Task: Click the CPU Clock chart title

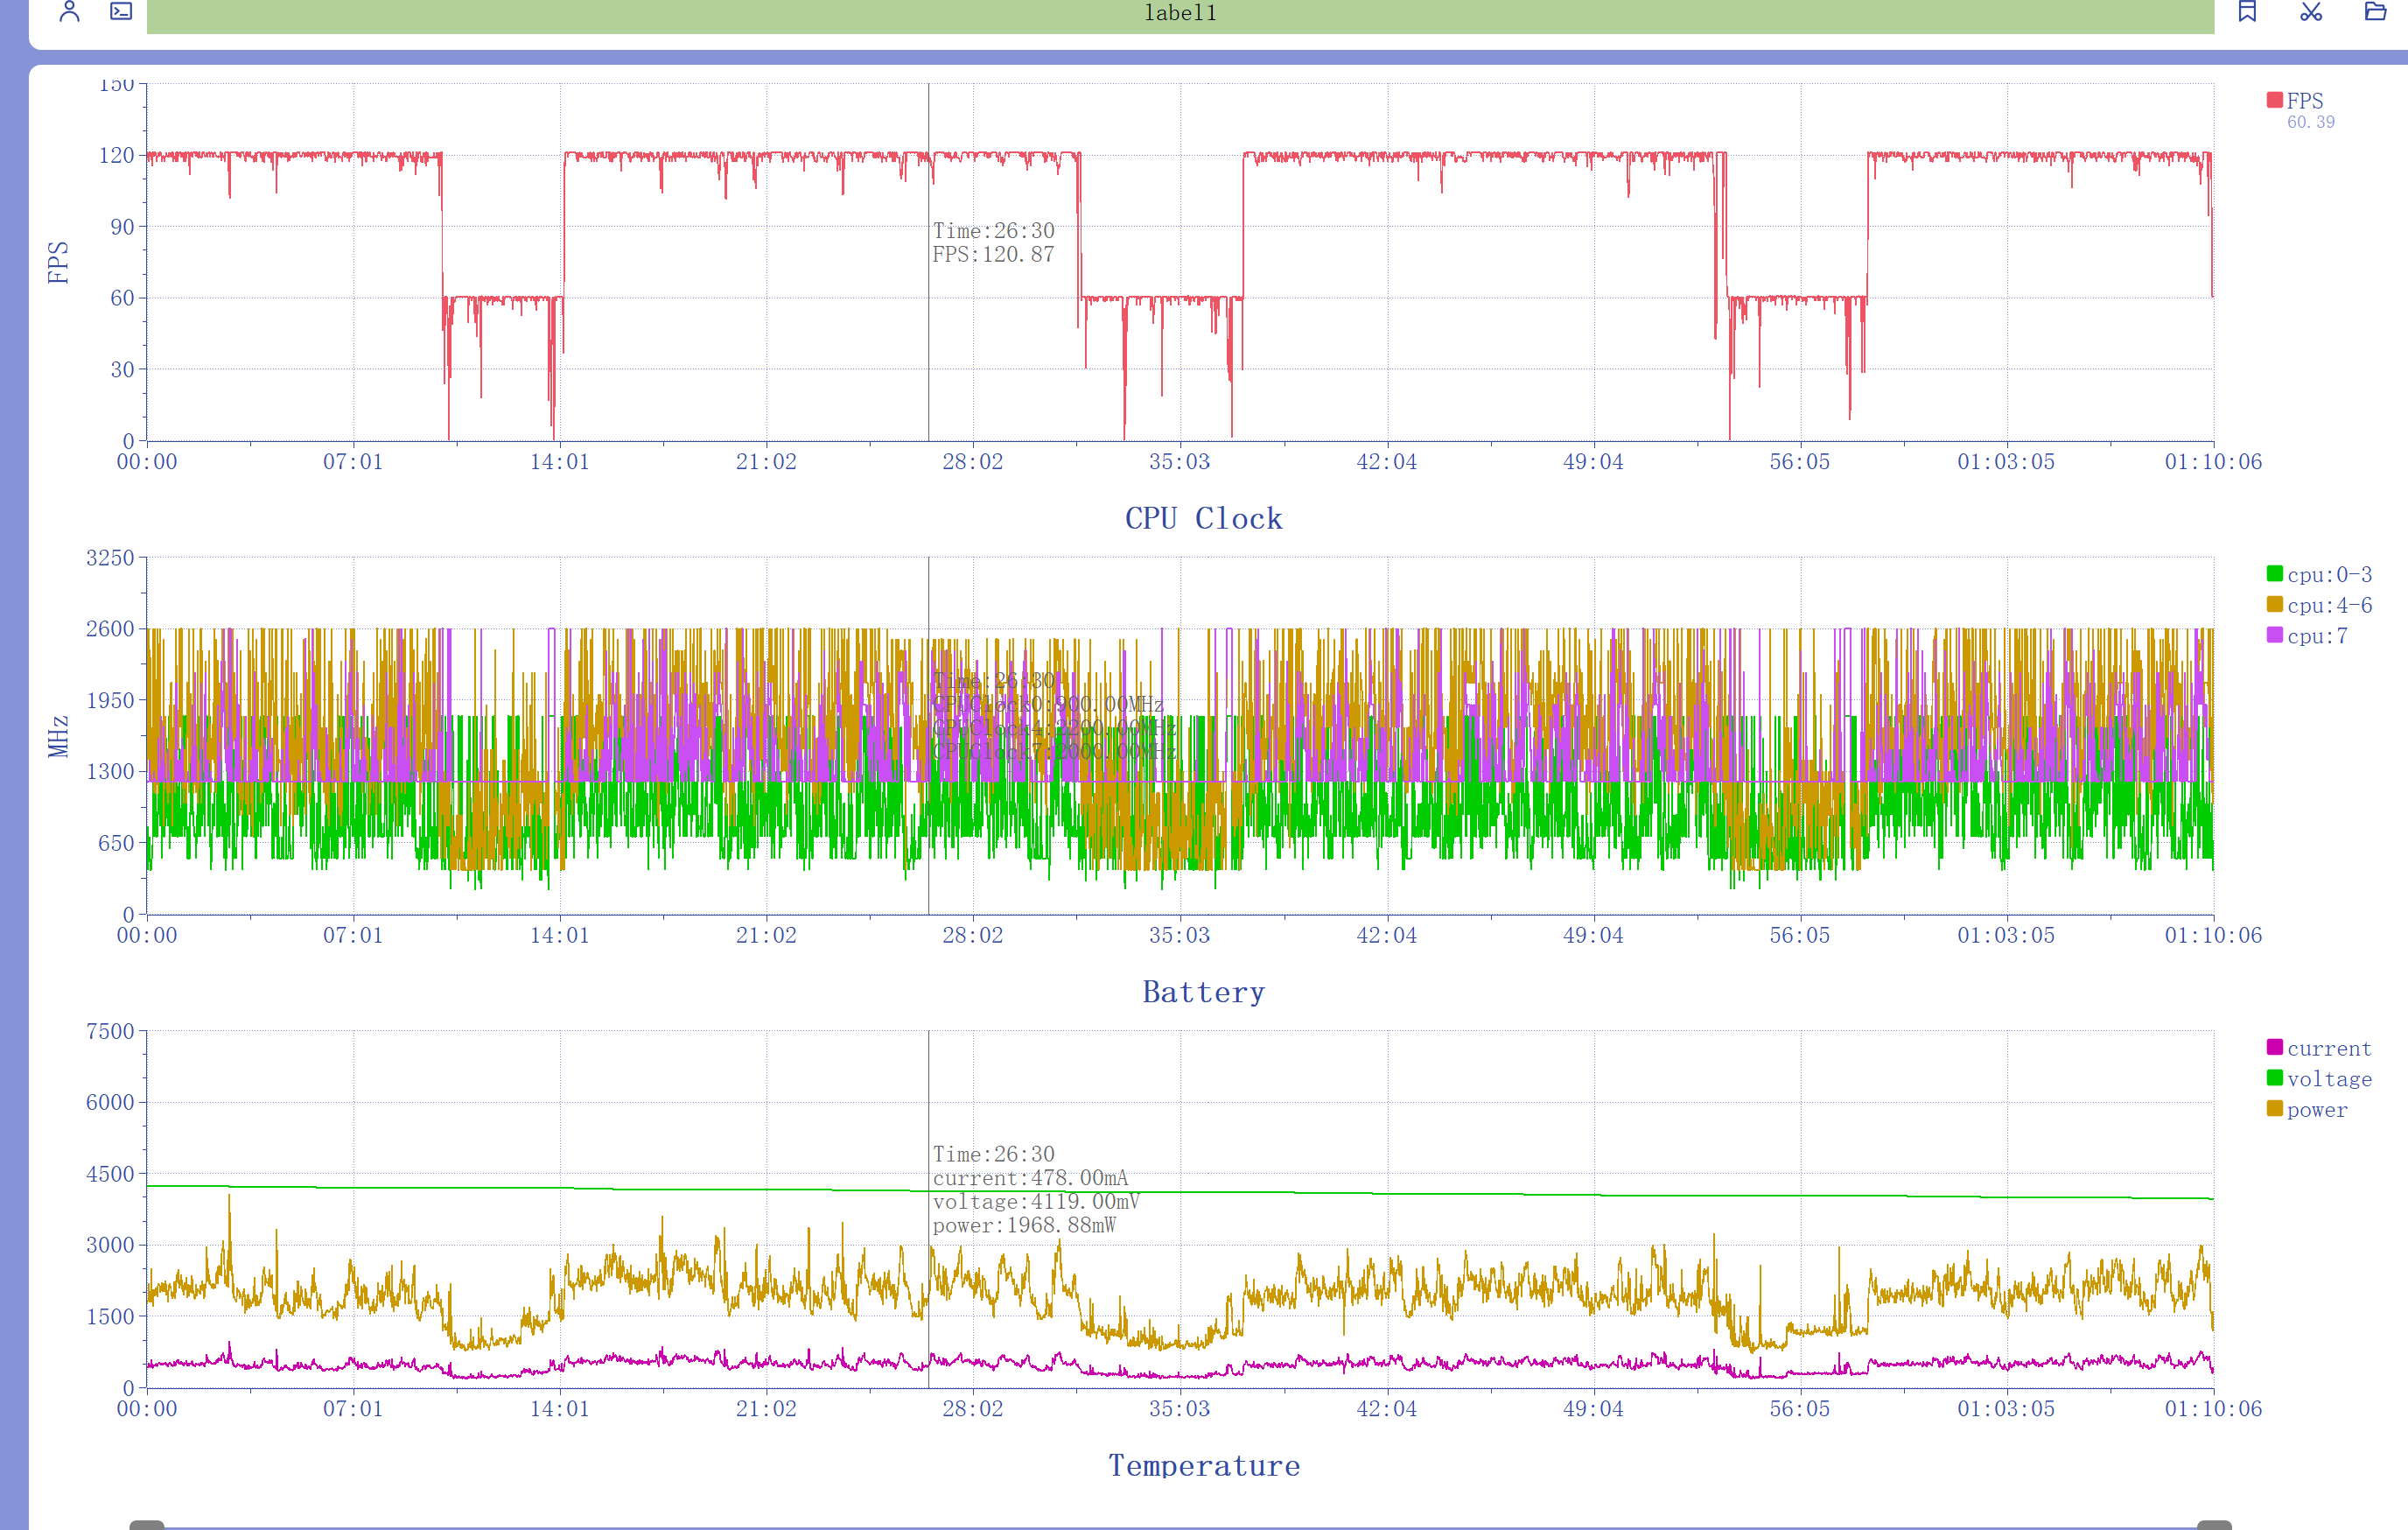Action: (1204, 518)
